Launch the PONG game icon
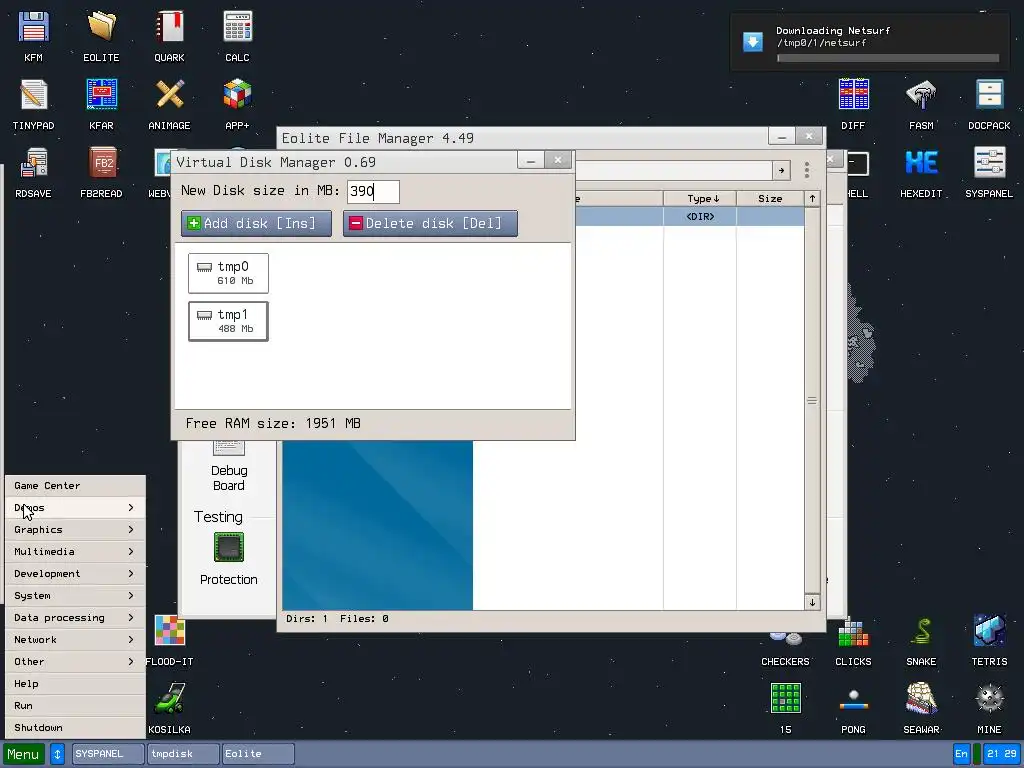This screenshot has width=1024, height=768. click(x=854, y=699)
